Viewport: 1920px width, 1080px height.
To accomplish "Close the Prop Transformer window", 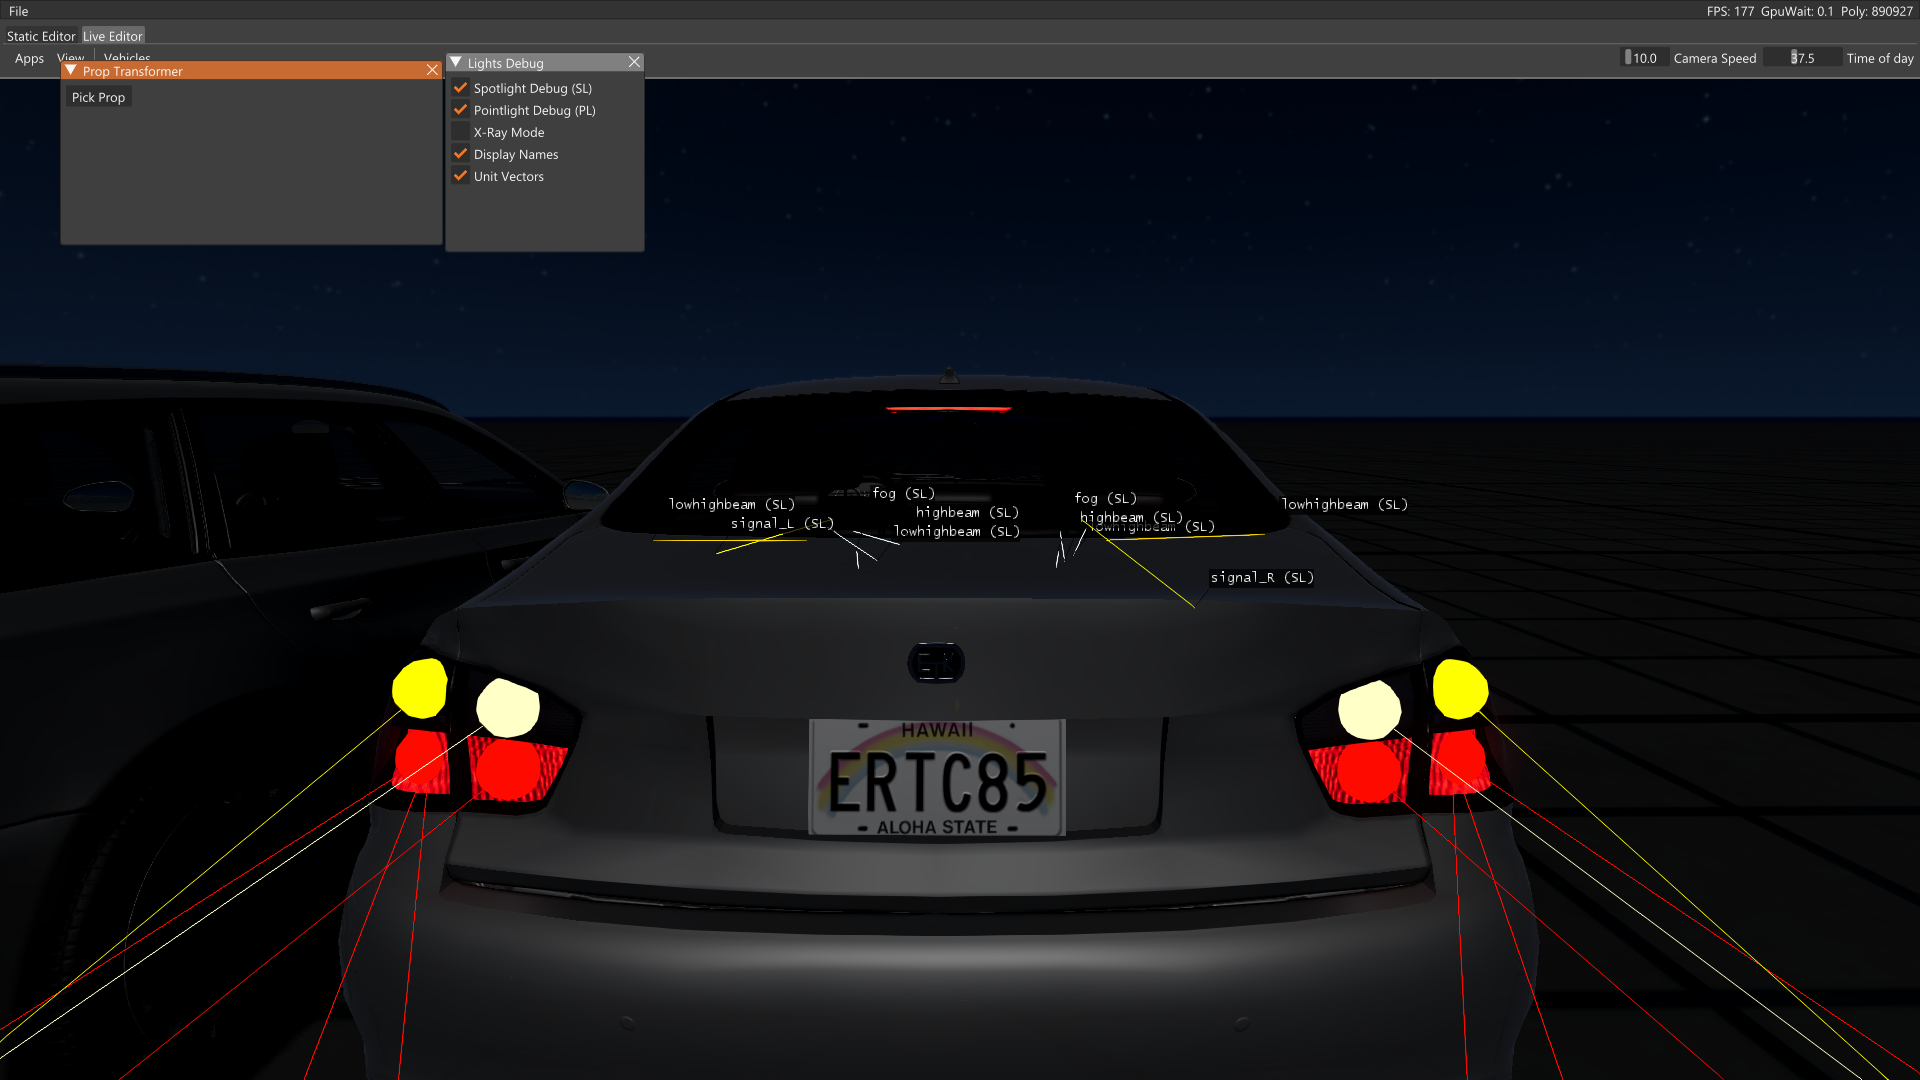I will [432, 70].
